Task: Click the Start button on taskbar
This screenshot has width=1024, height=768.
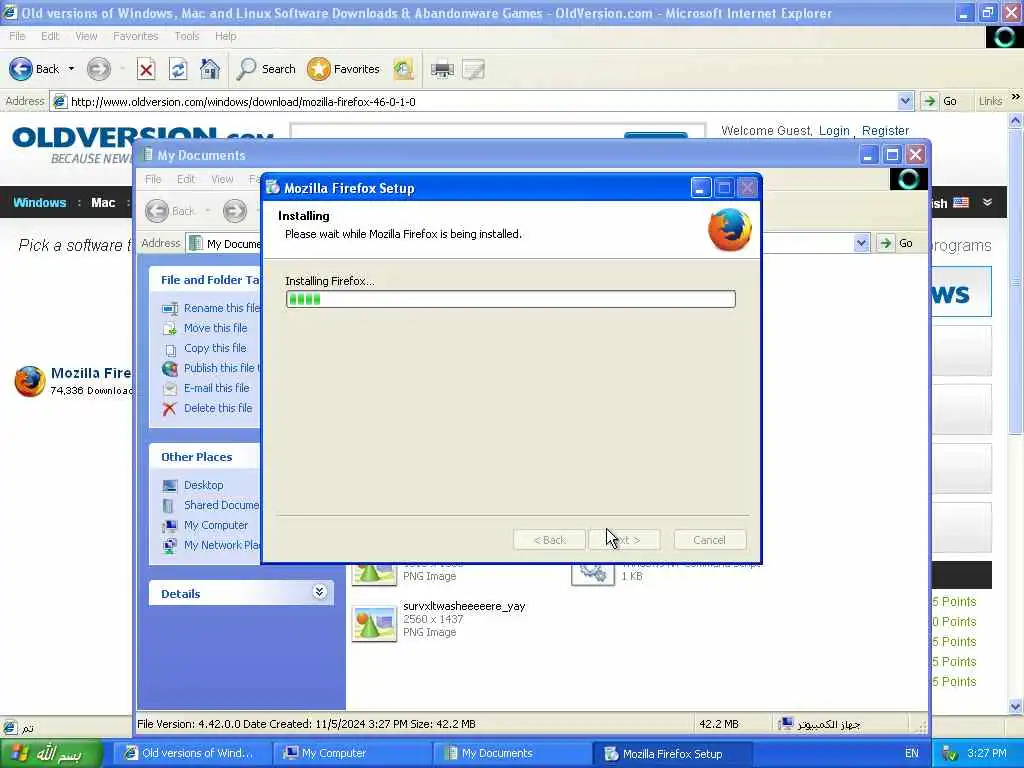Action: pos(52,753)
